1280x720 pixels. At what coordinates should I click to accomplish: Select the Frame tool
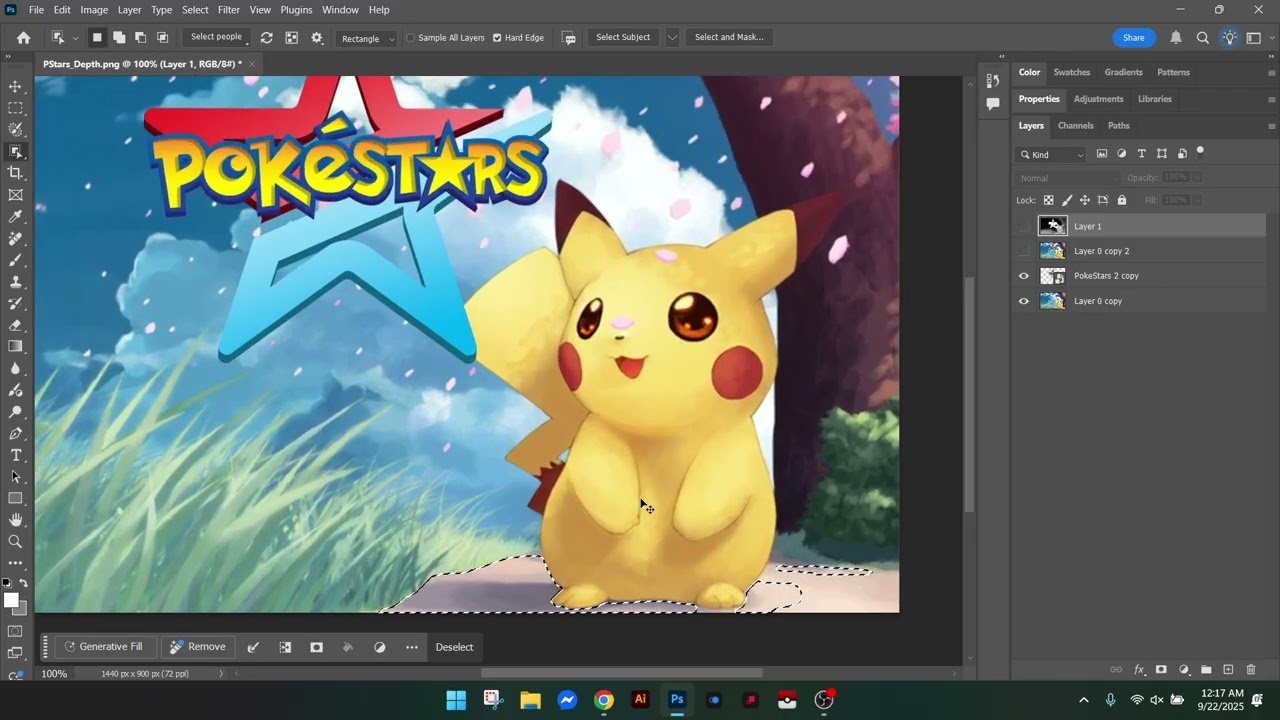tap(15, 195)
